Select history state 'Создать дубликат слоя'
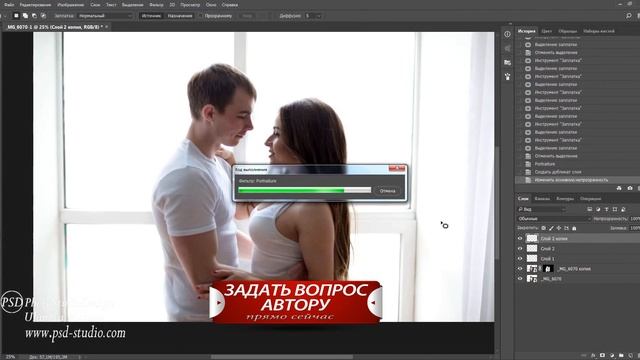The width and height of the screenshot is (640, 360). point(558,172)
